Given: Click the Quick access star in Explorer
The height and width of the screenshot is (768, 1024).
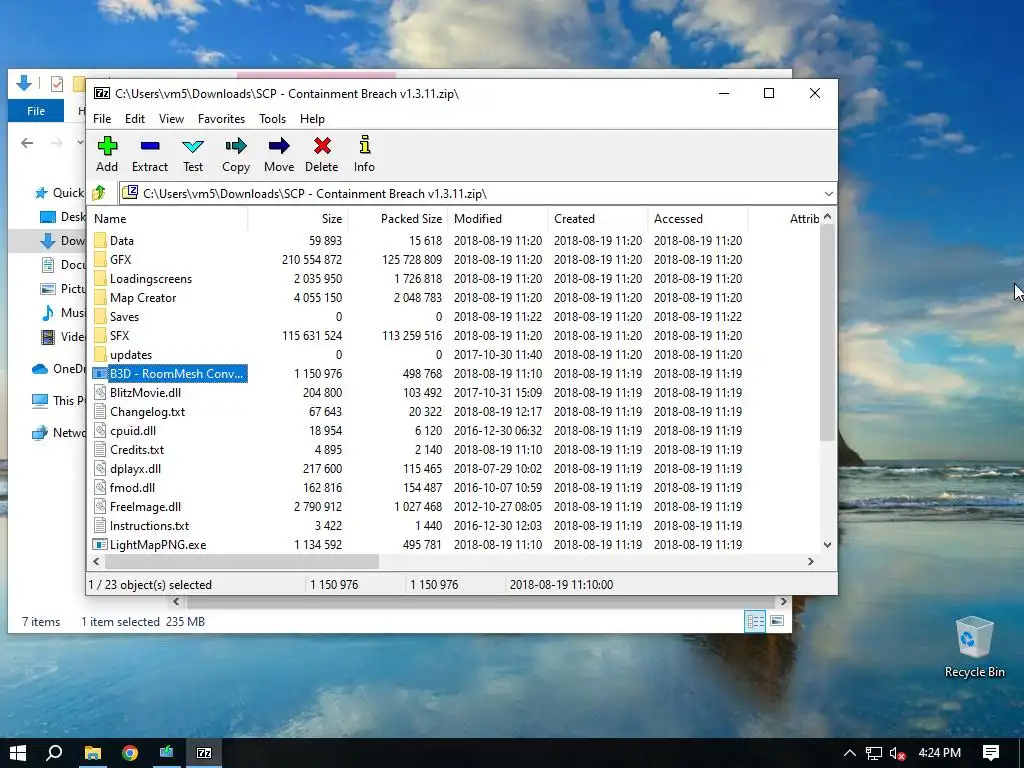Looking at the screenshot, I should click(41, 193).
